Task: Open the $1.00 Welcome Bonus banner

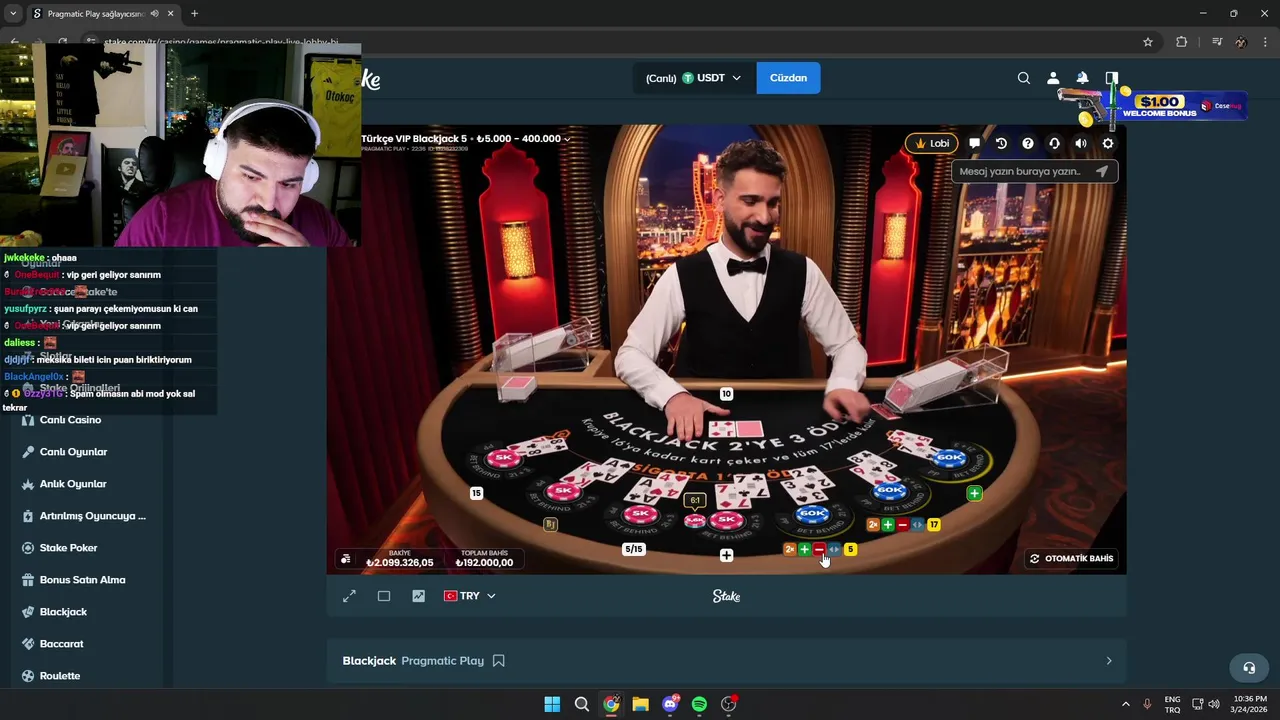Action: point(1155,105)
